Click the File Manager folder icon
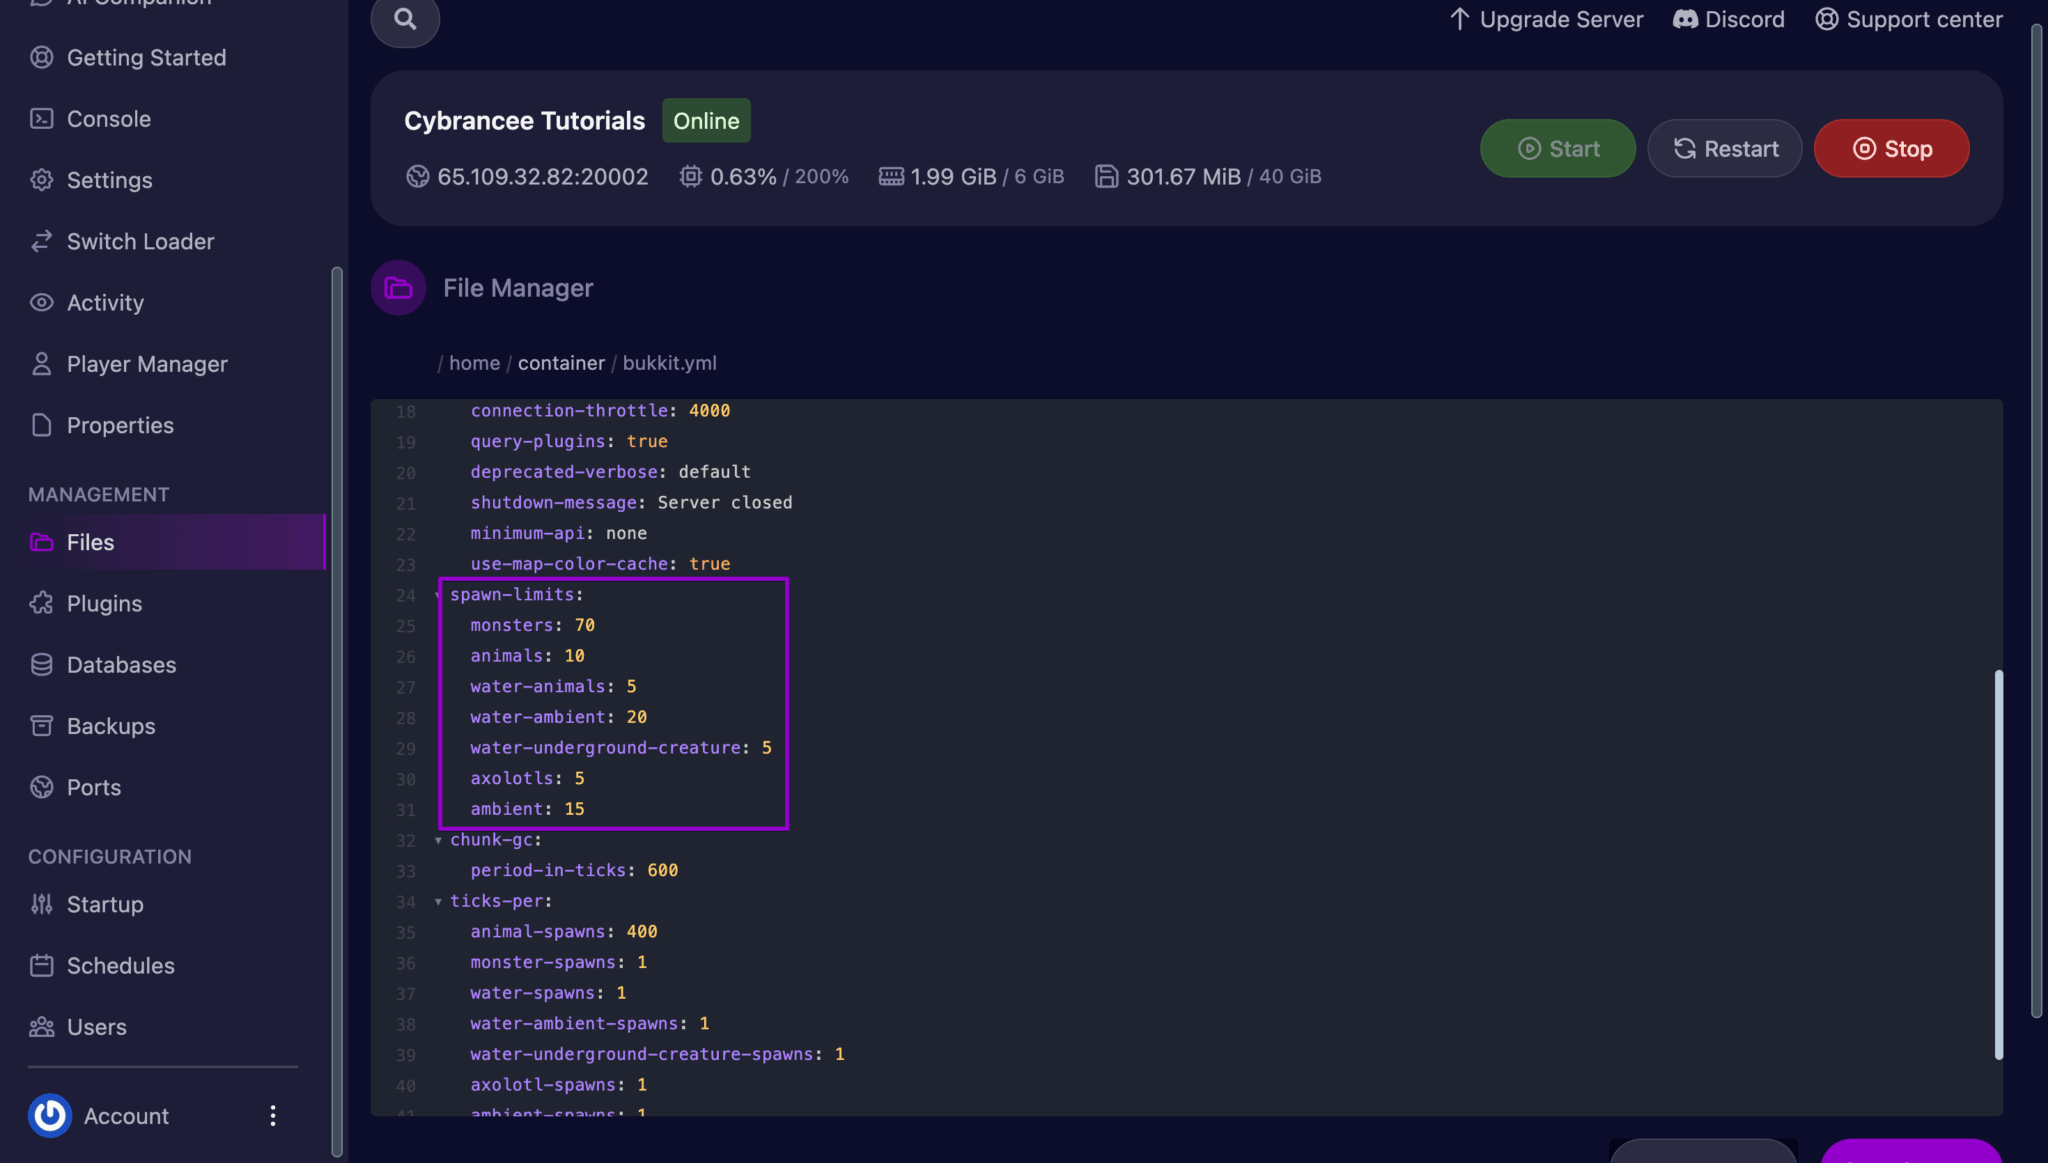Screen dimensions: 2048x1163 coord(399,288)
